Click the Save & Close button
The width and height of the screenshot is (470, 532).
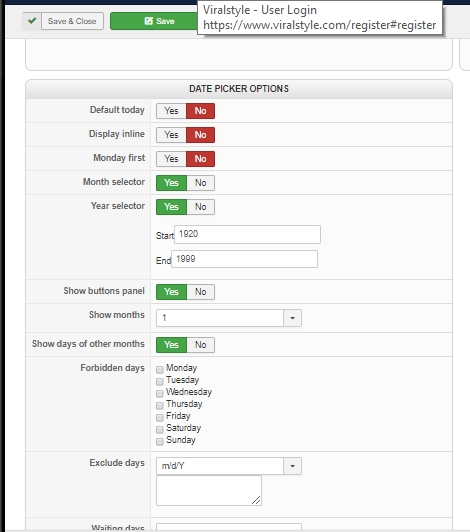point(72,21)
